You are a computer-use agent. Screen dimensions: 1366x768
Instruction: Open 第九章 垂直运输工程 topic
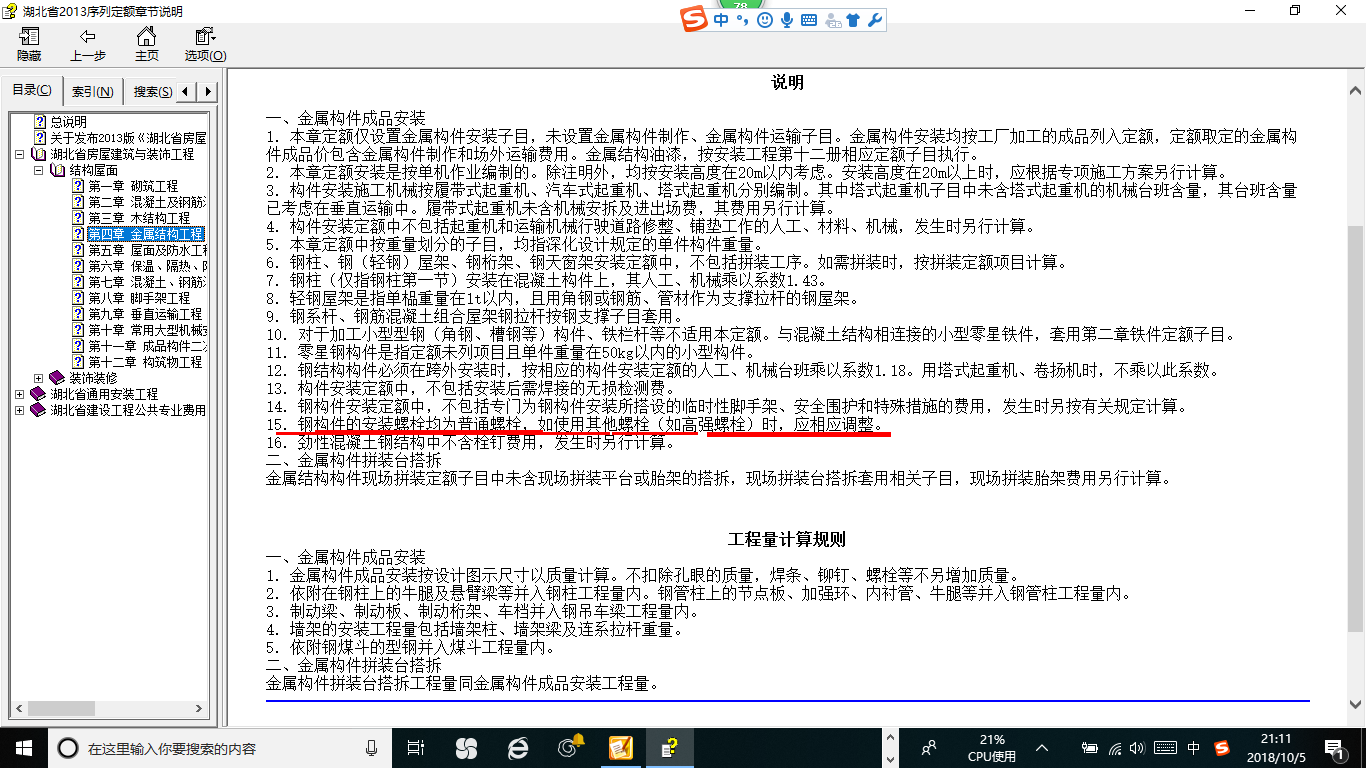145,314
